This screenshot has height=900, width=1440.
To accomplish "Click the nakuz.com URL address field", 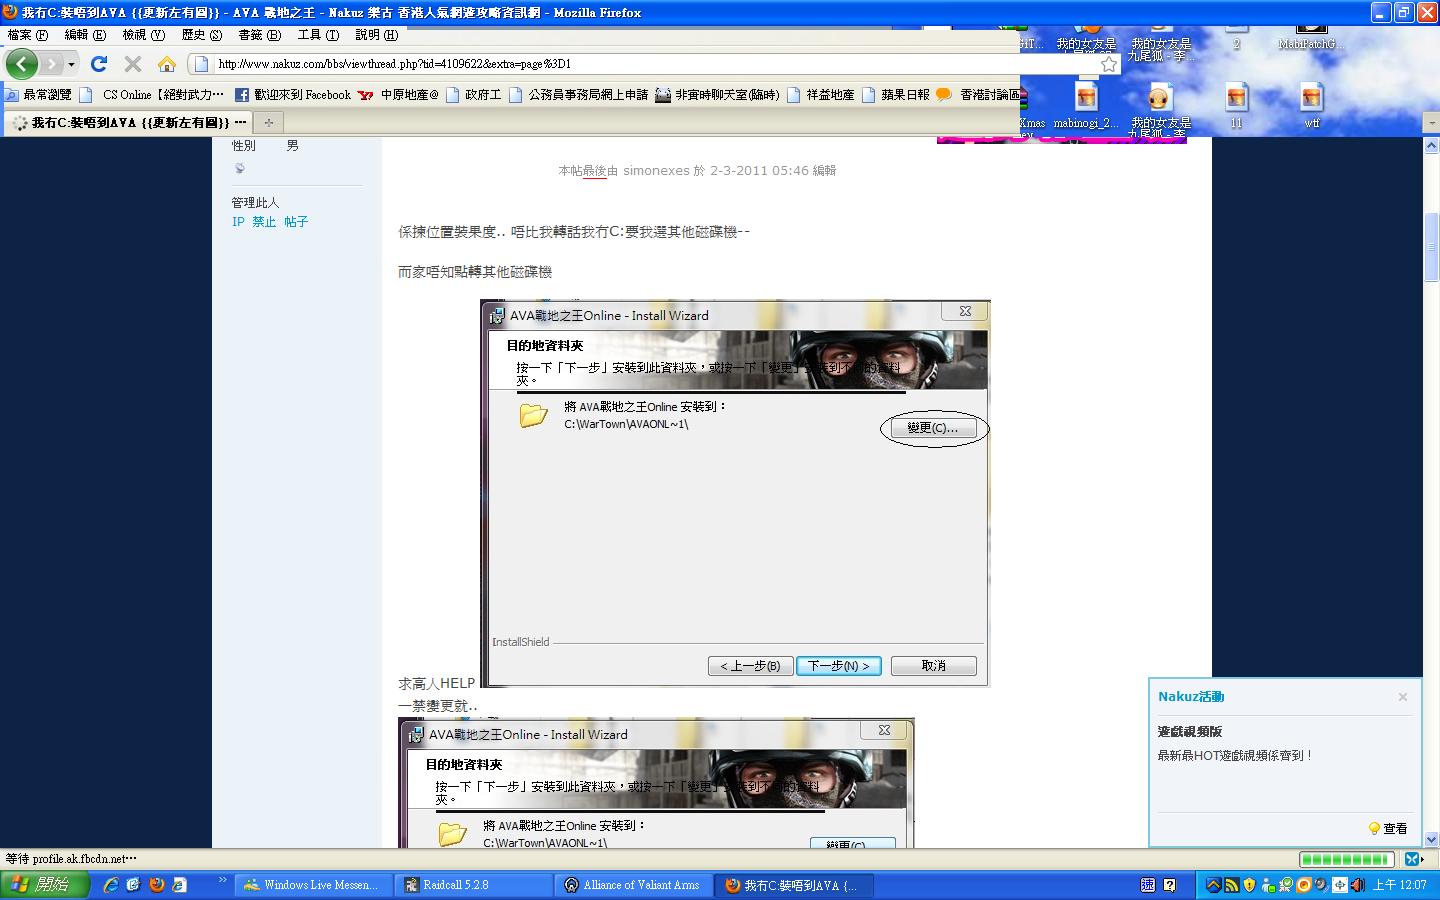I will 655,64.
